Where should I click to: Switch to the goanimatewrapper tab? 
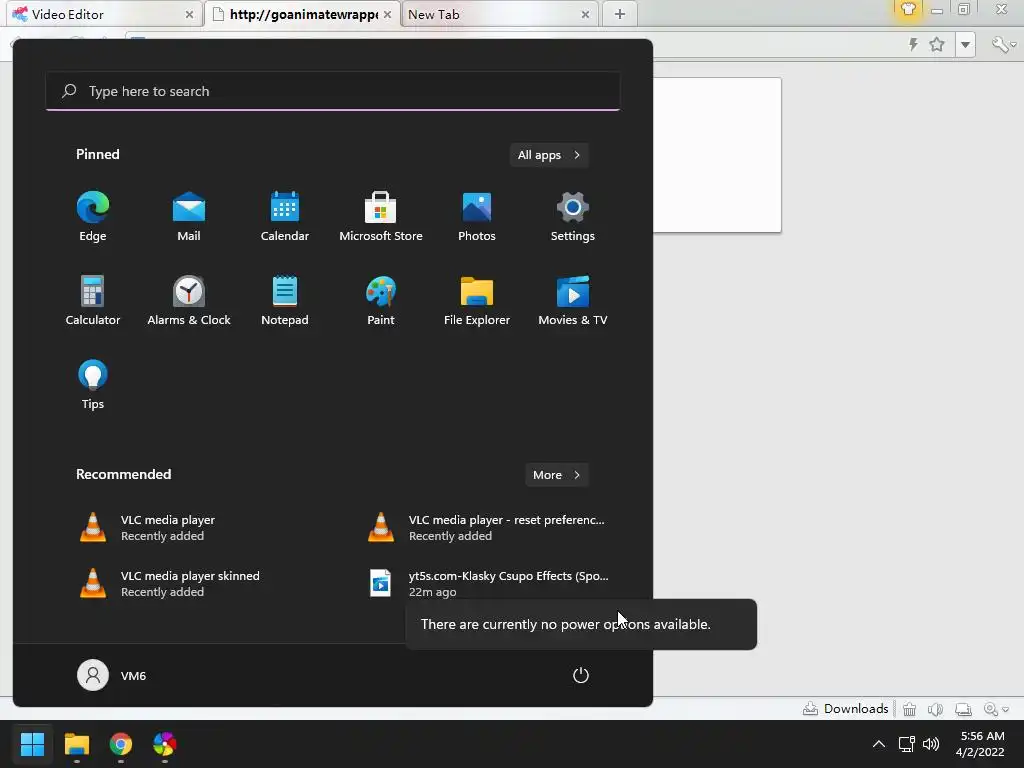tap(302, 14)
